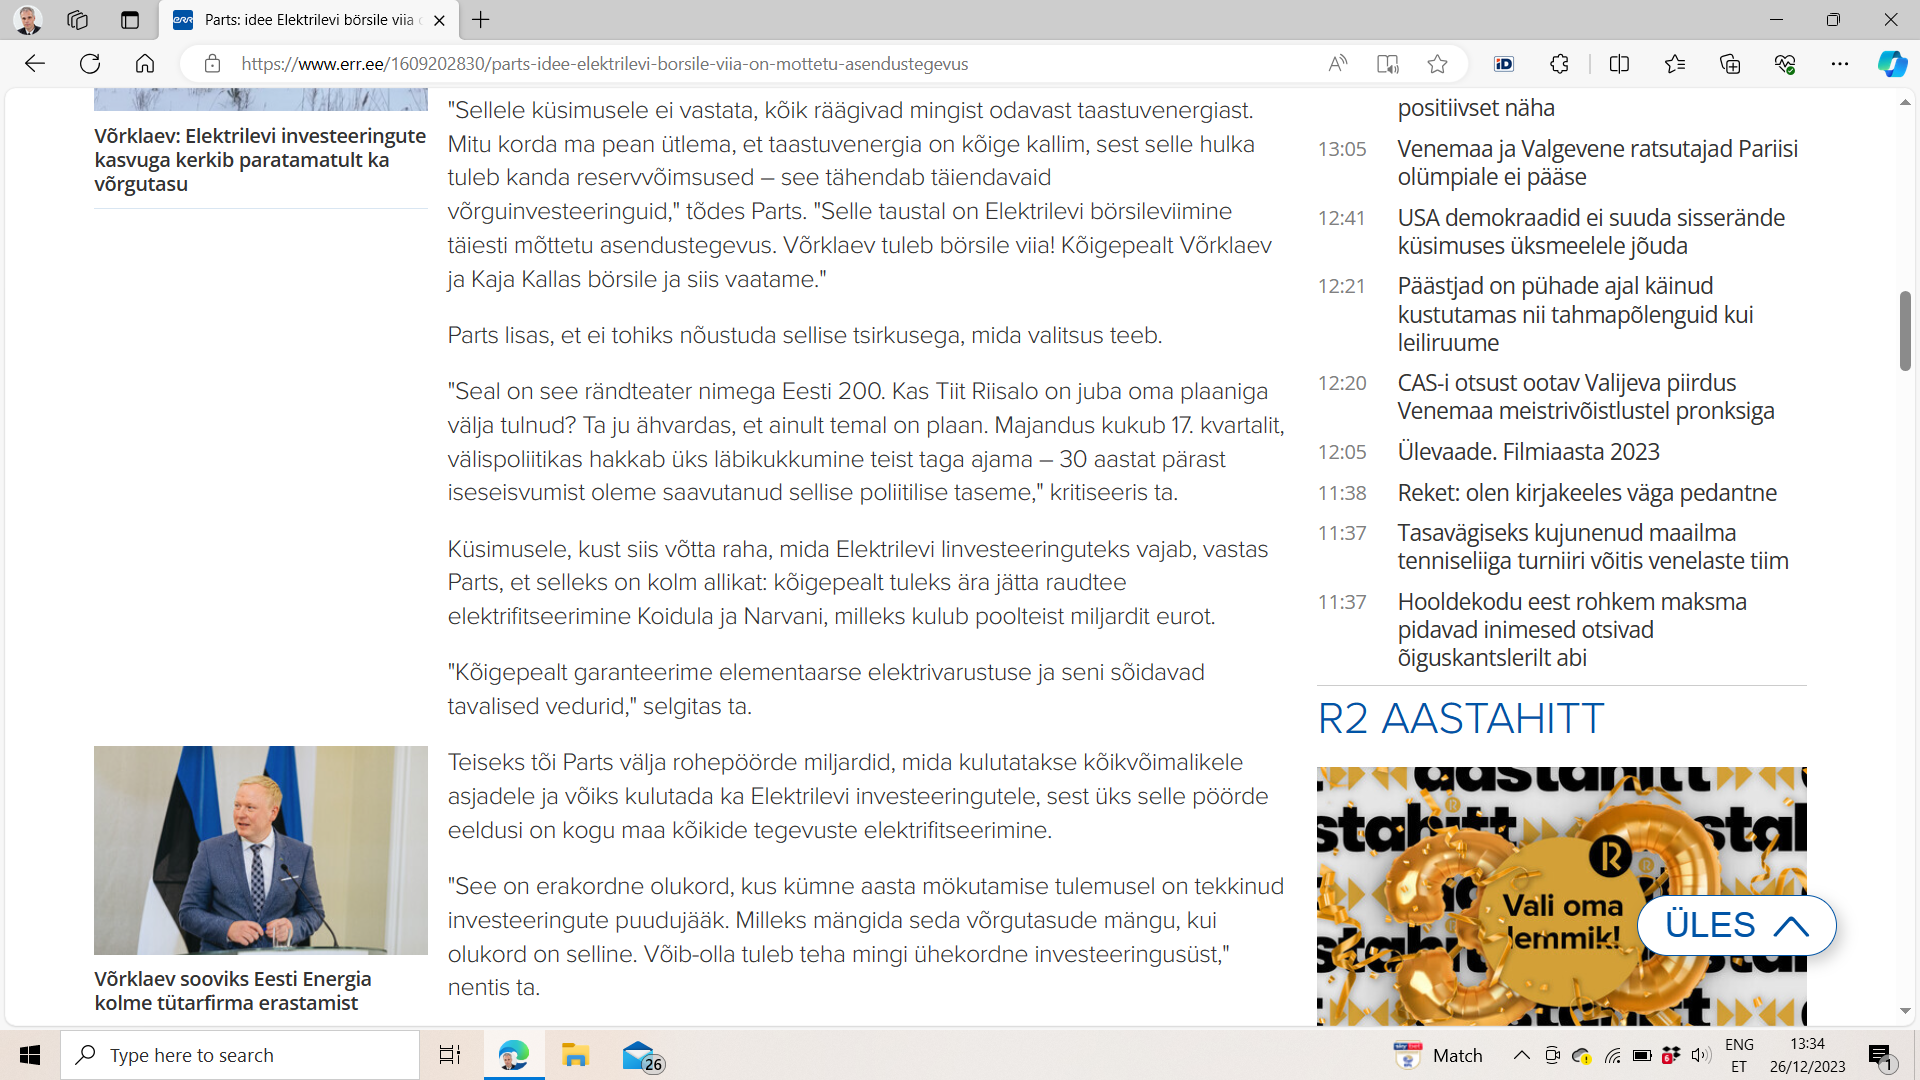1920x1080 pixels.
Task: Open Collections icon in toolbar
Action: pyautogui.click(x=1730, y=64)
